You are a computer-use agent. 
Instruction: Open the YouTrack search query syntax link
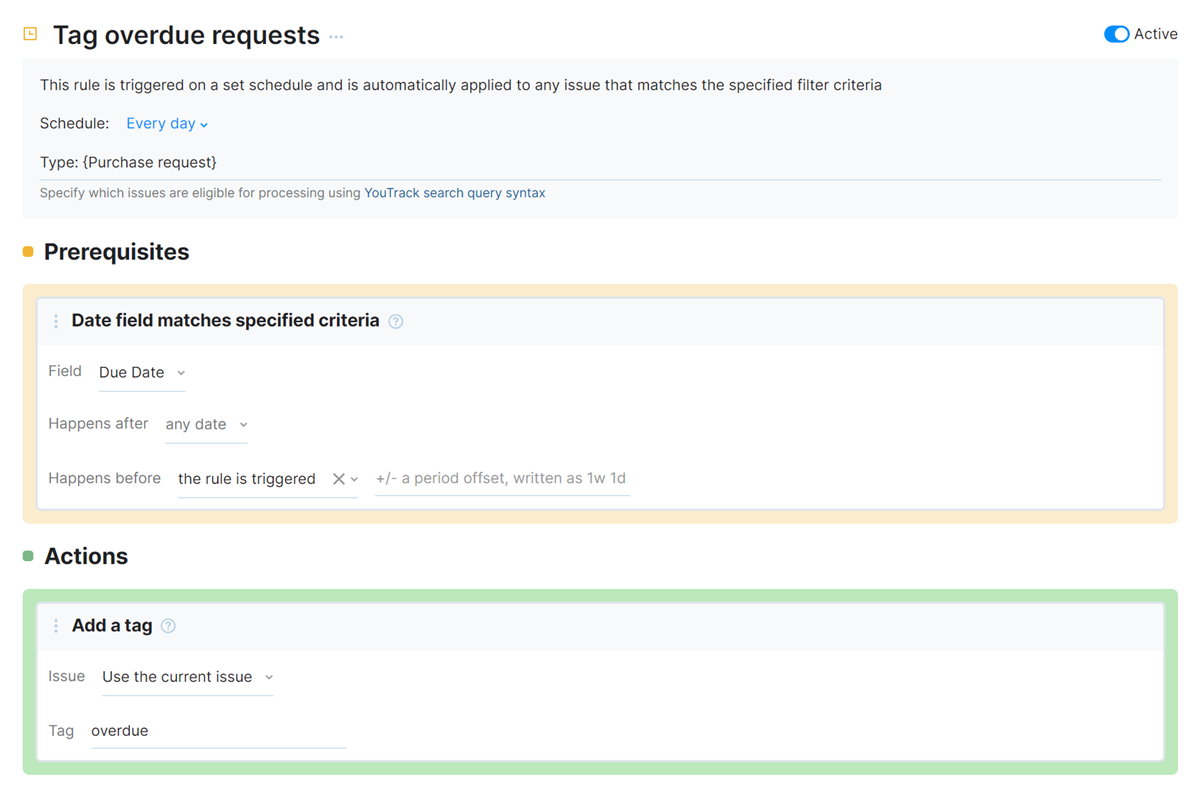tap(454, 192)
